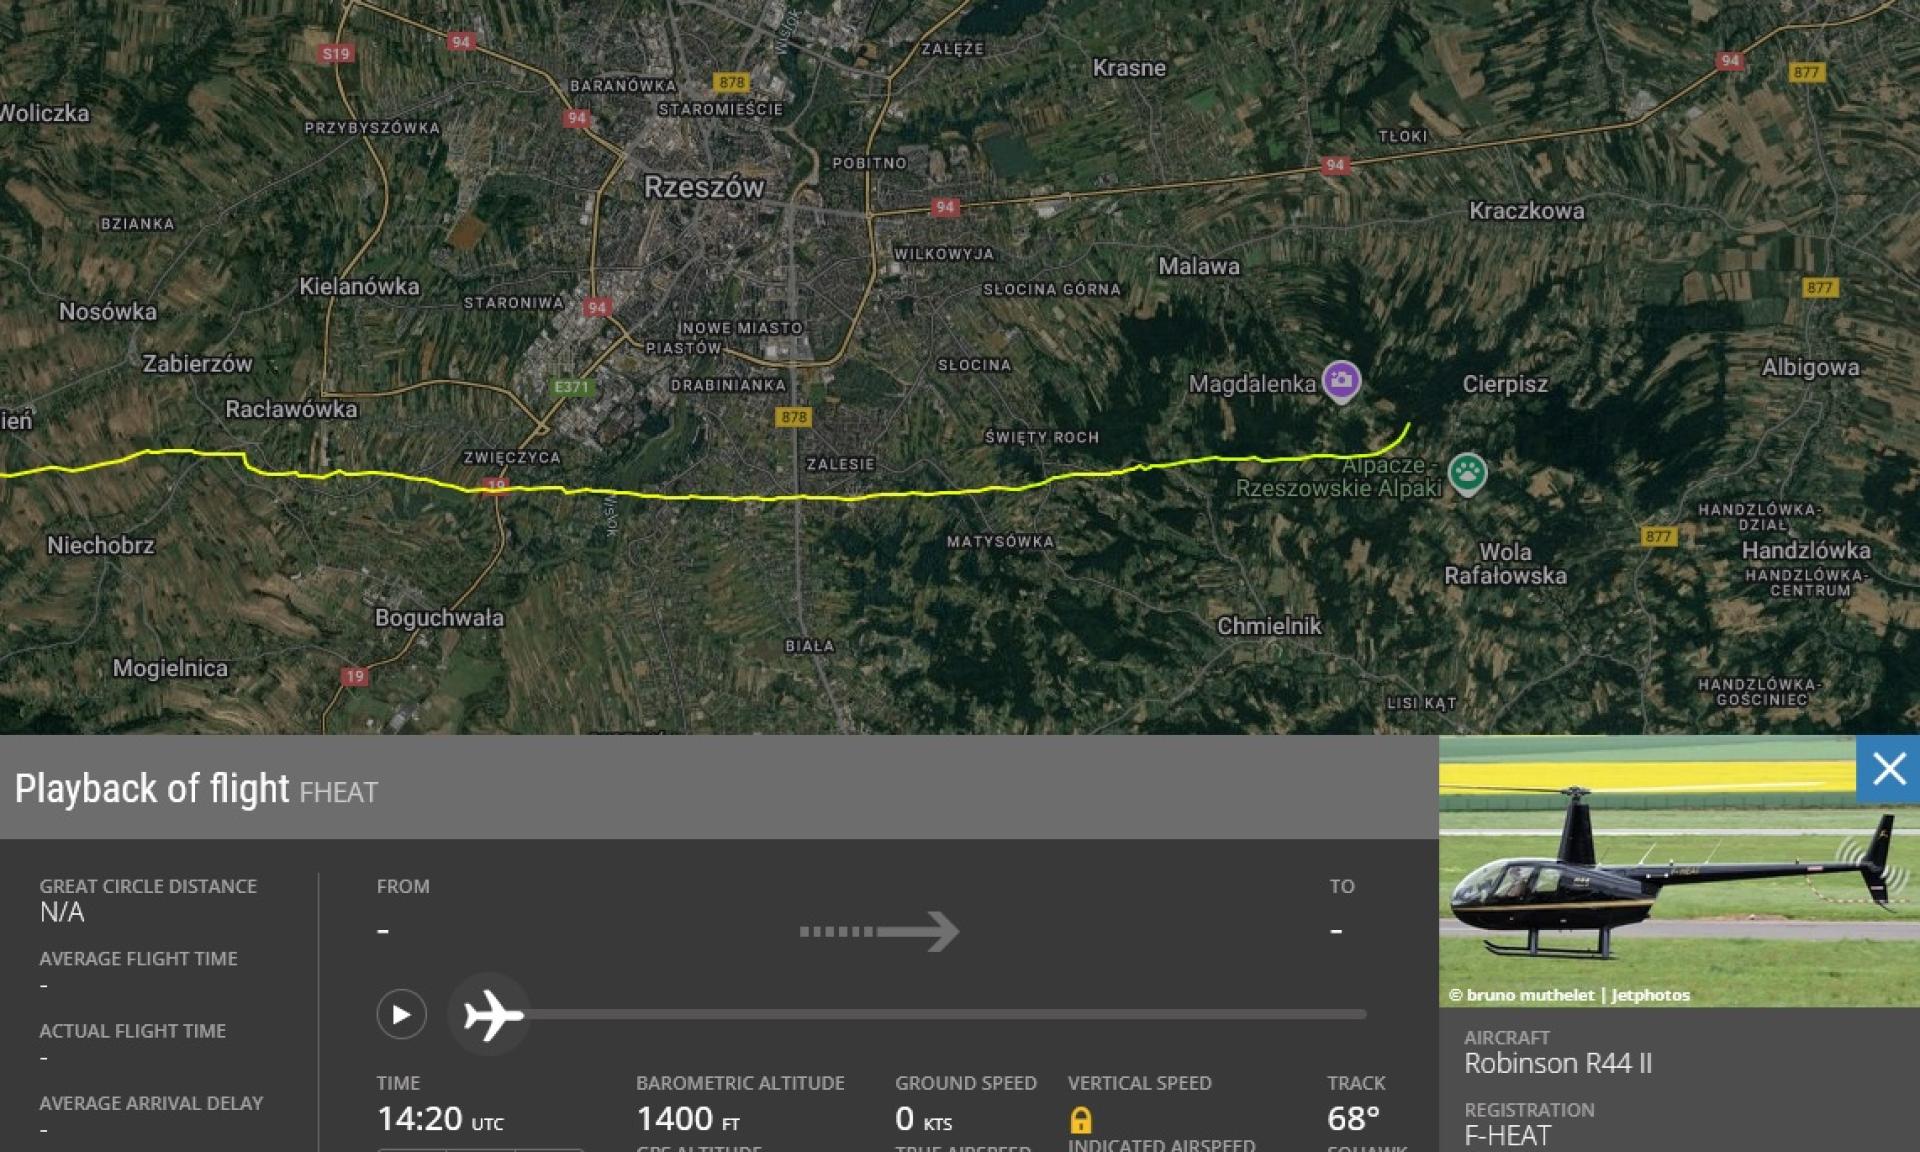Click the Kraczkowa town label on map

coord(1526,211)
